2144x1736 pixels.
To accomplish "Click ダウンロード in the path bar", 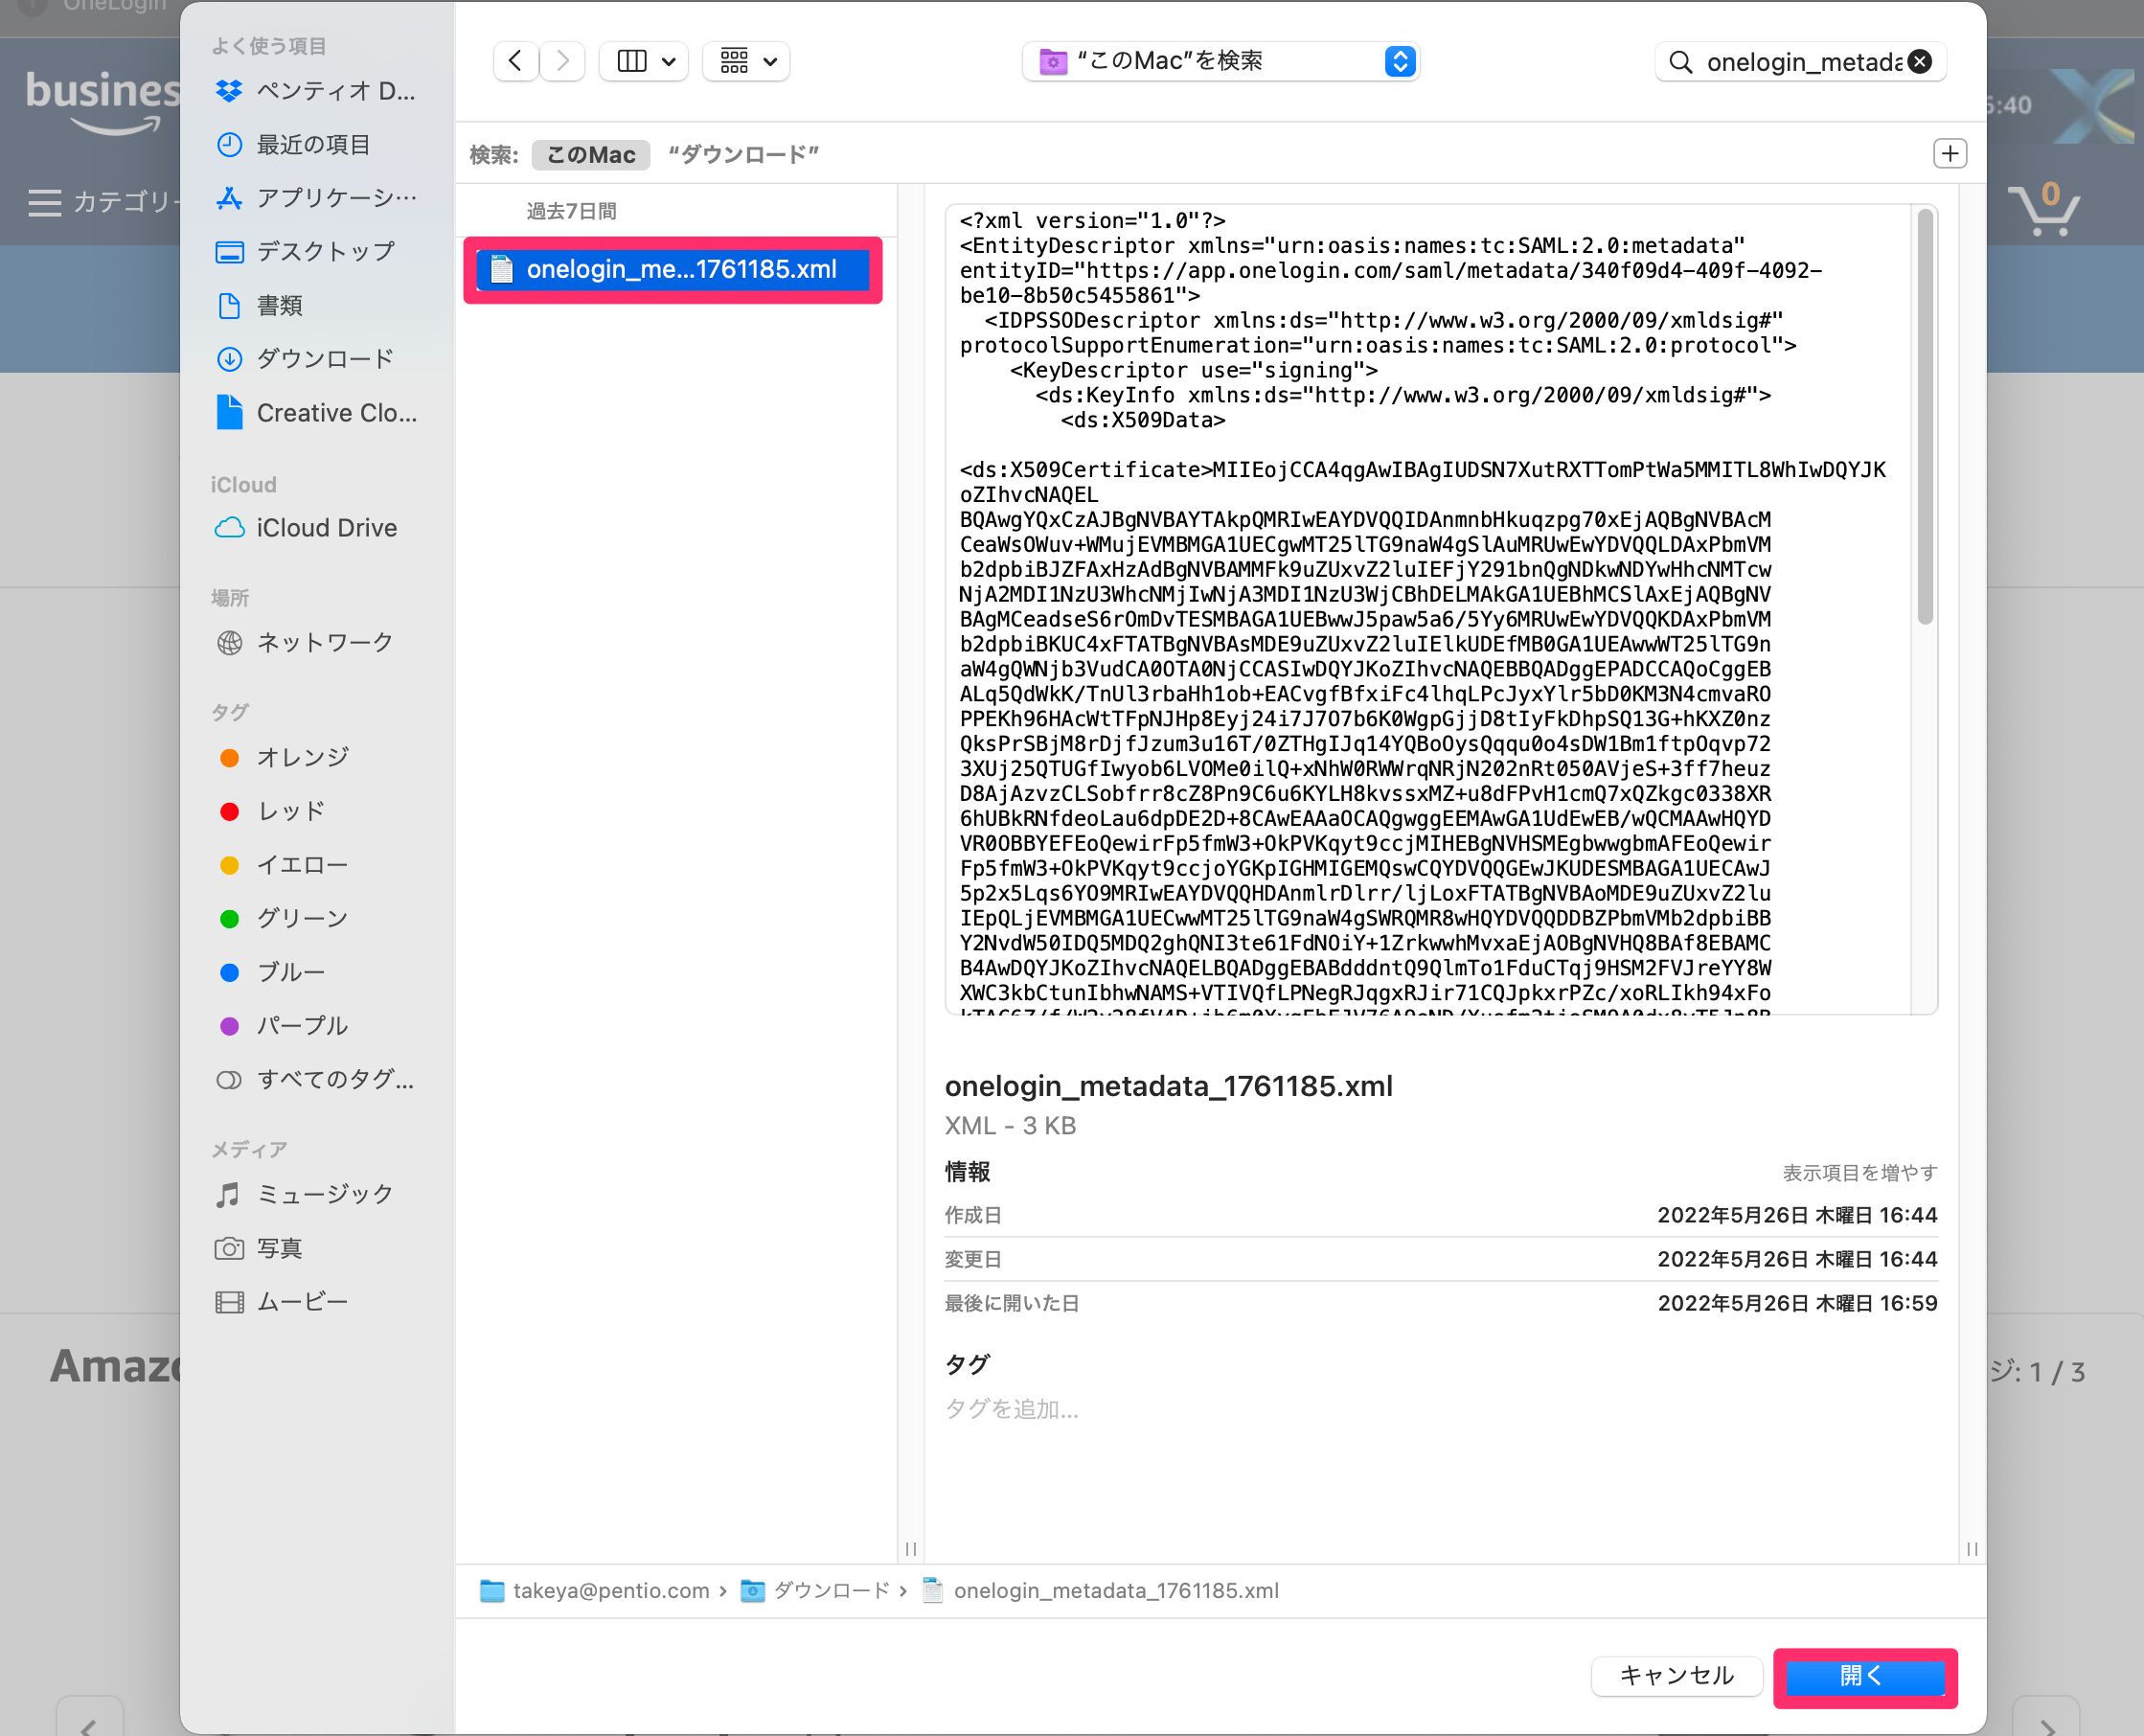I will tap(815, 1590).
